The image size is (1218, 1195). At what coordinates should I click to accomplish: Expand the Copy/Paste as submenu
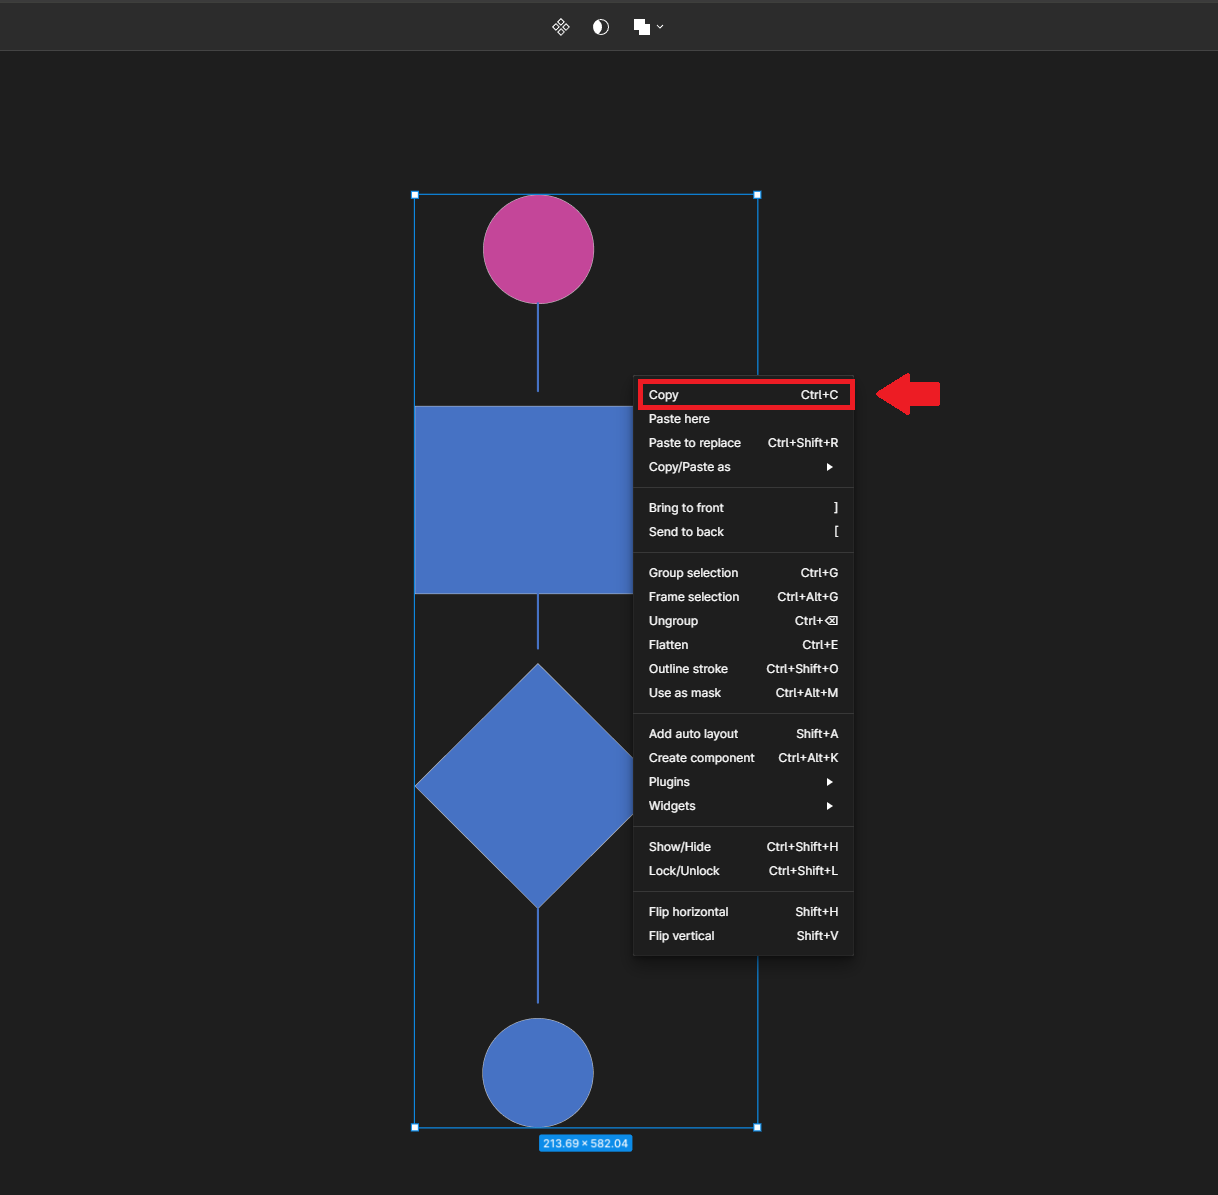(740, 466)
